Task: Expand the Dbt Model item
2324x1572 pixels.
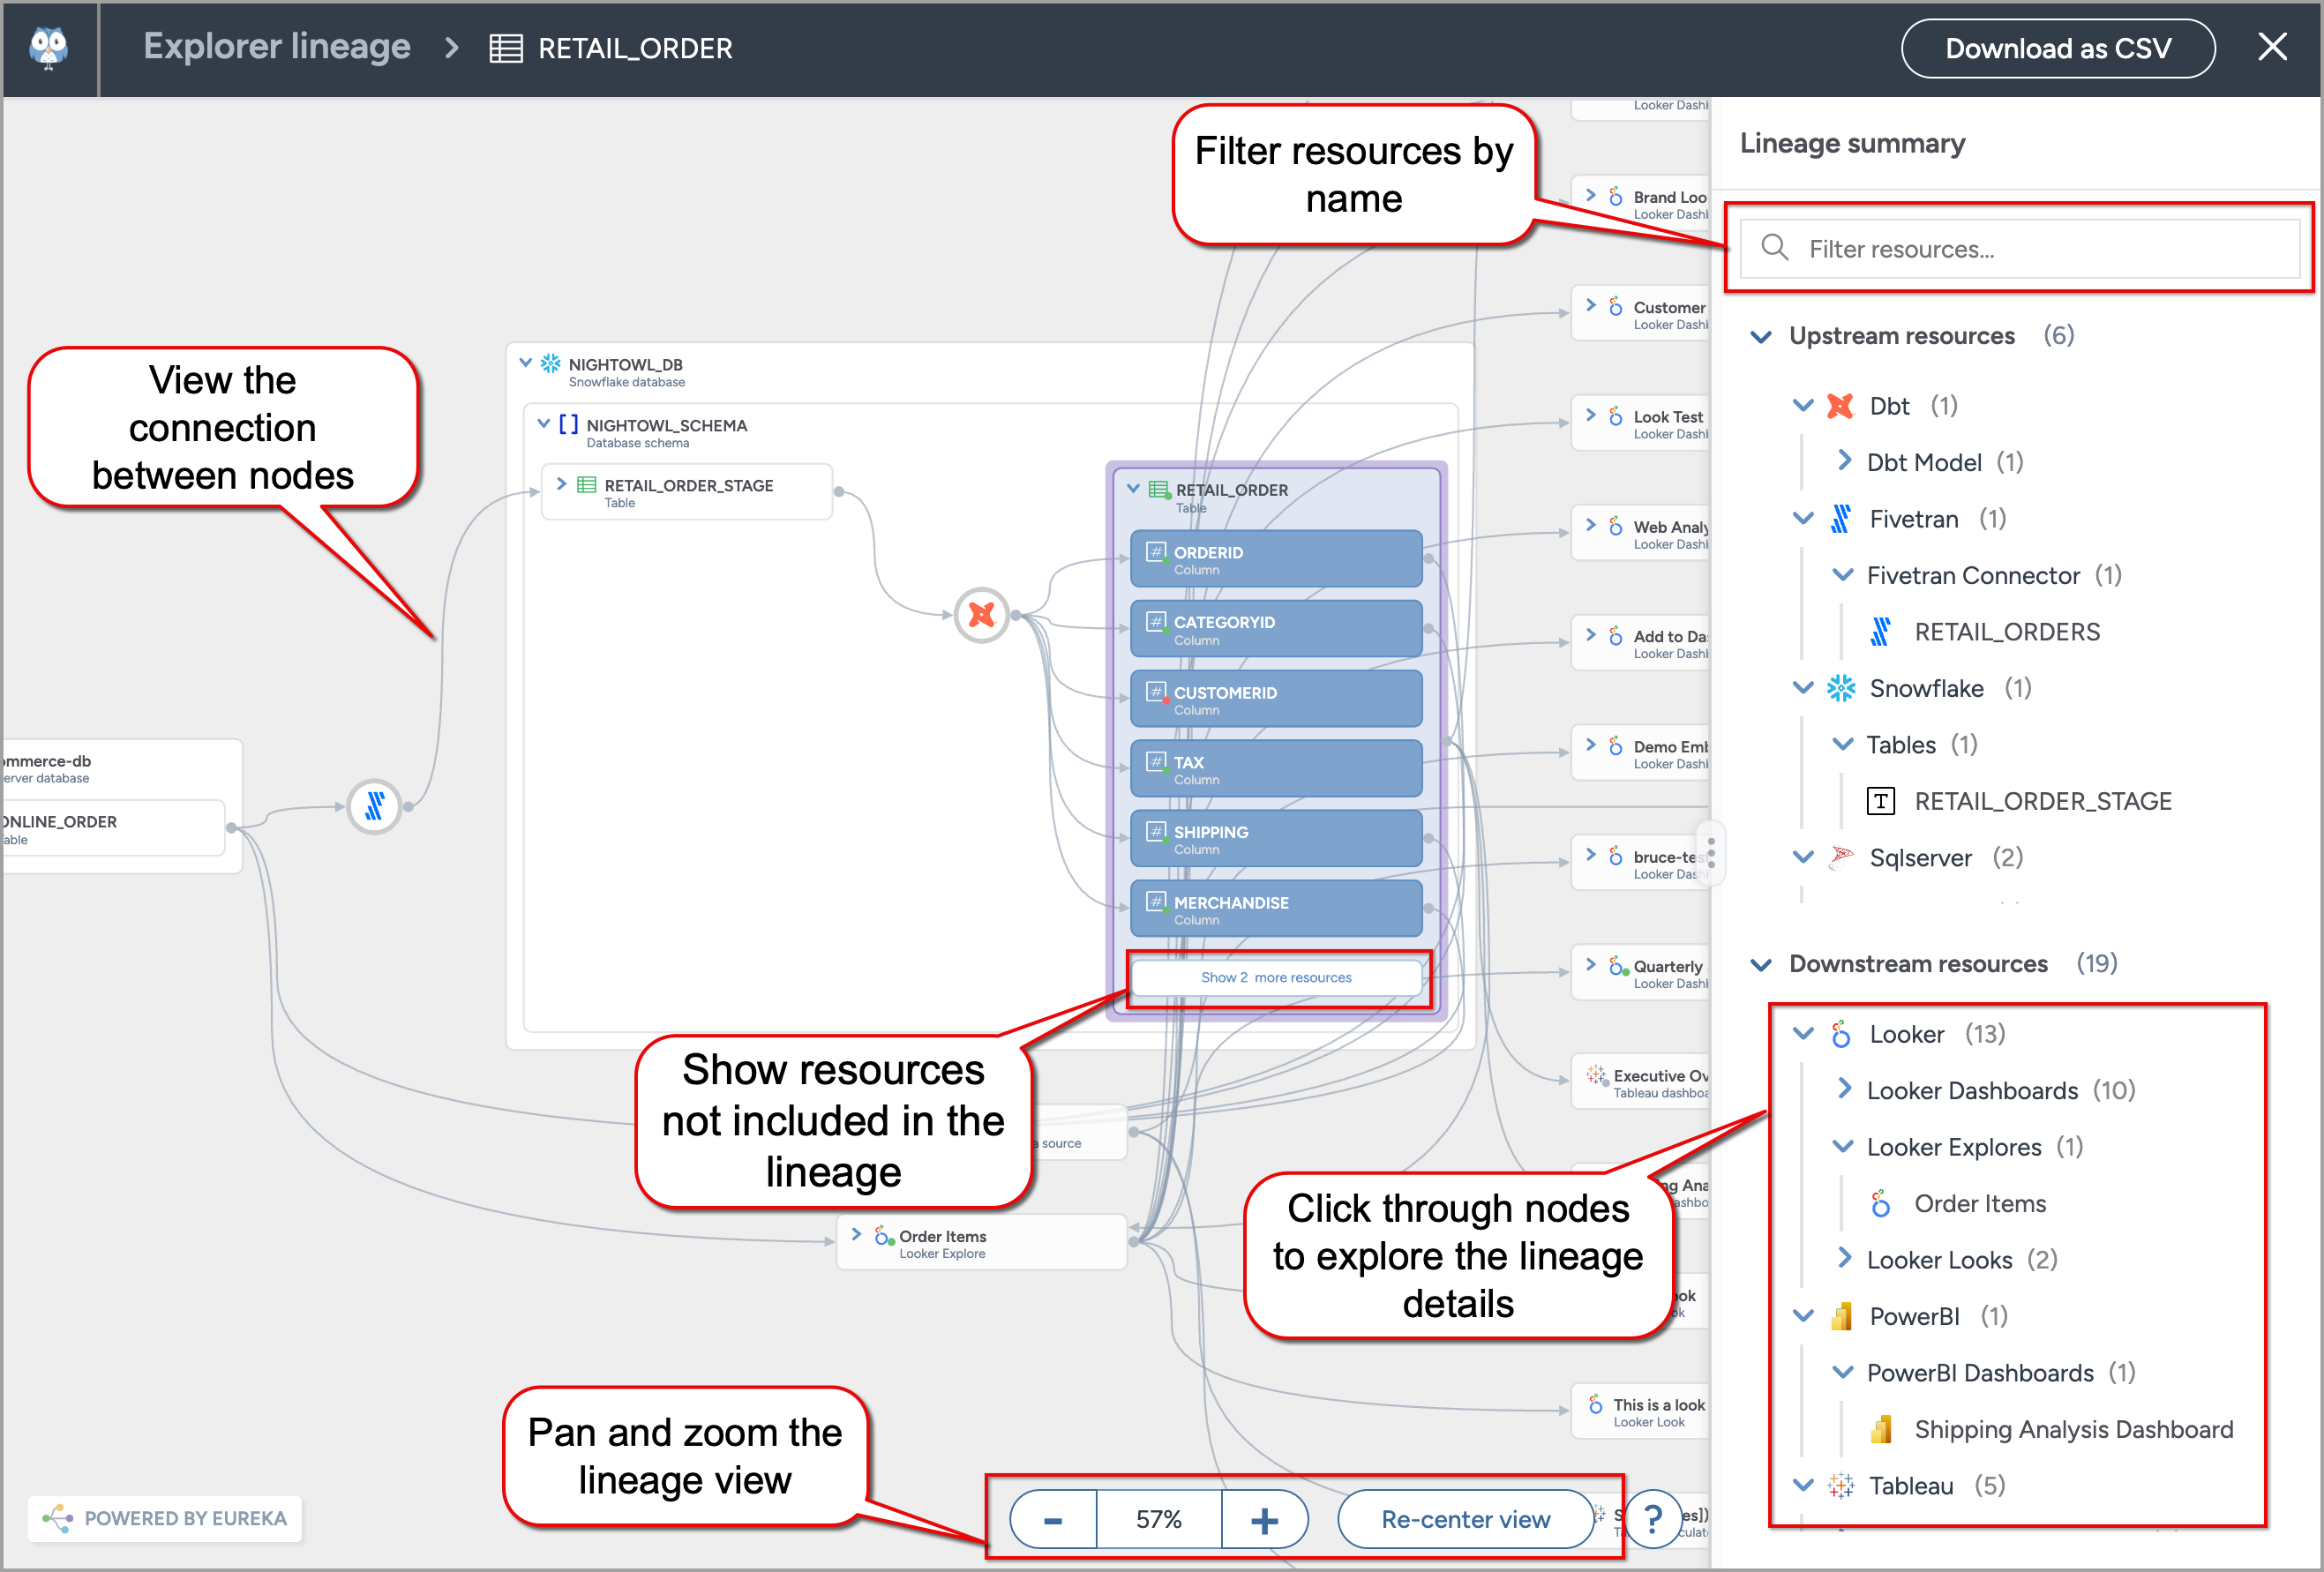Action: tap(1844, 461)
